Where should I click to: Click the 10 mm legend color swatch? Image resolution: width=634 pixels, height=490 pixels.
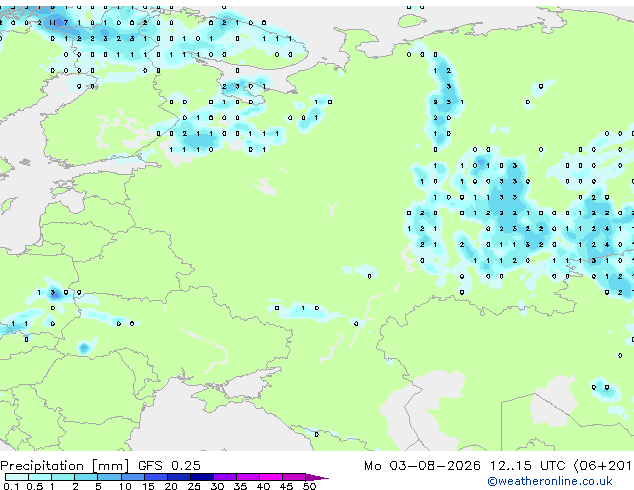[x=132, y=477]
